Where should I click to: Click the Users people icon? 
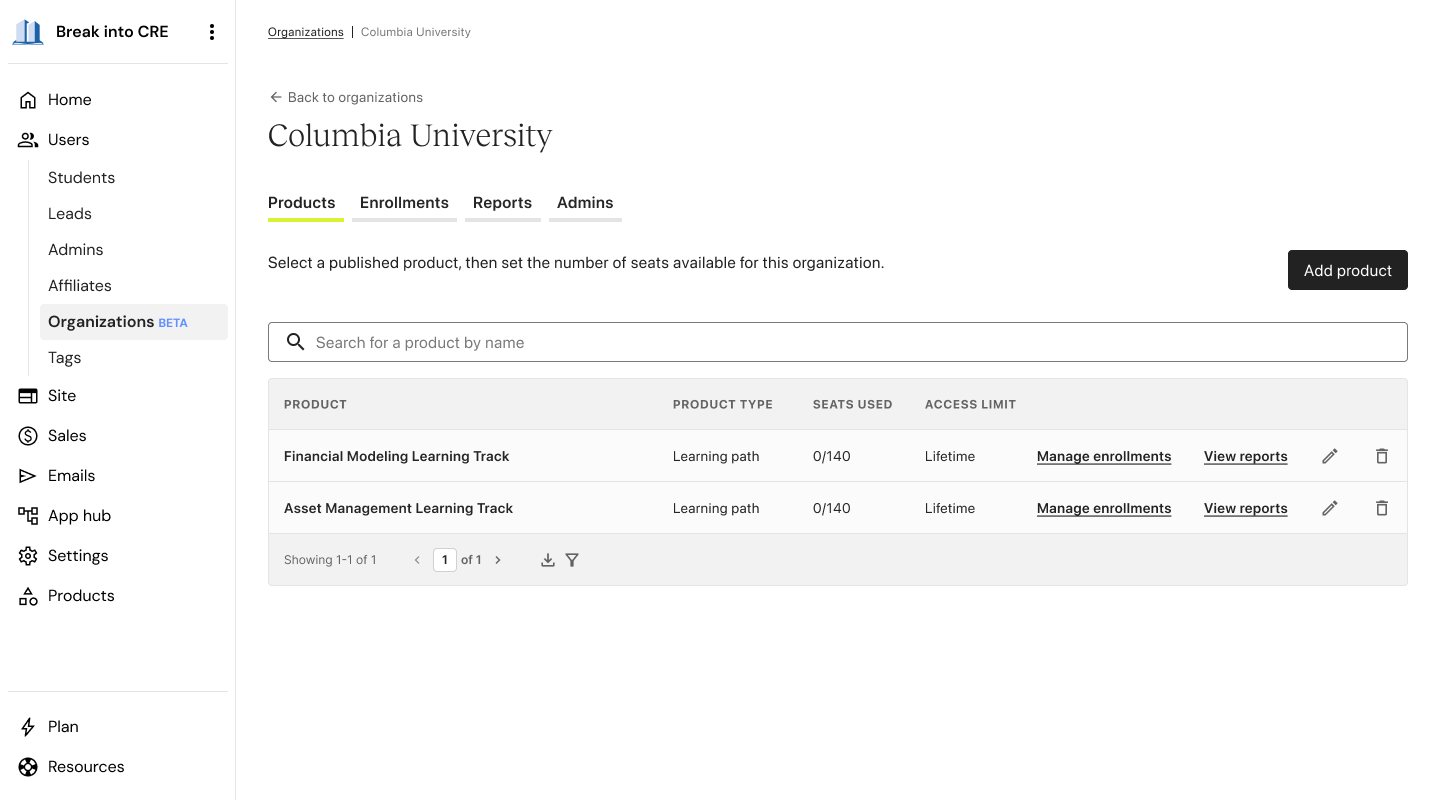[x=28, y=140]
